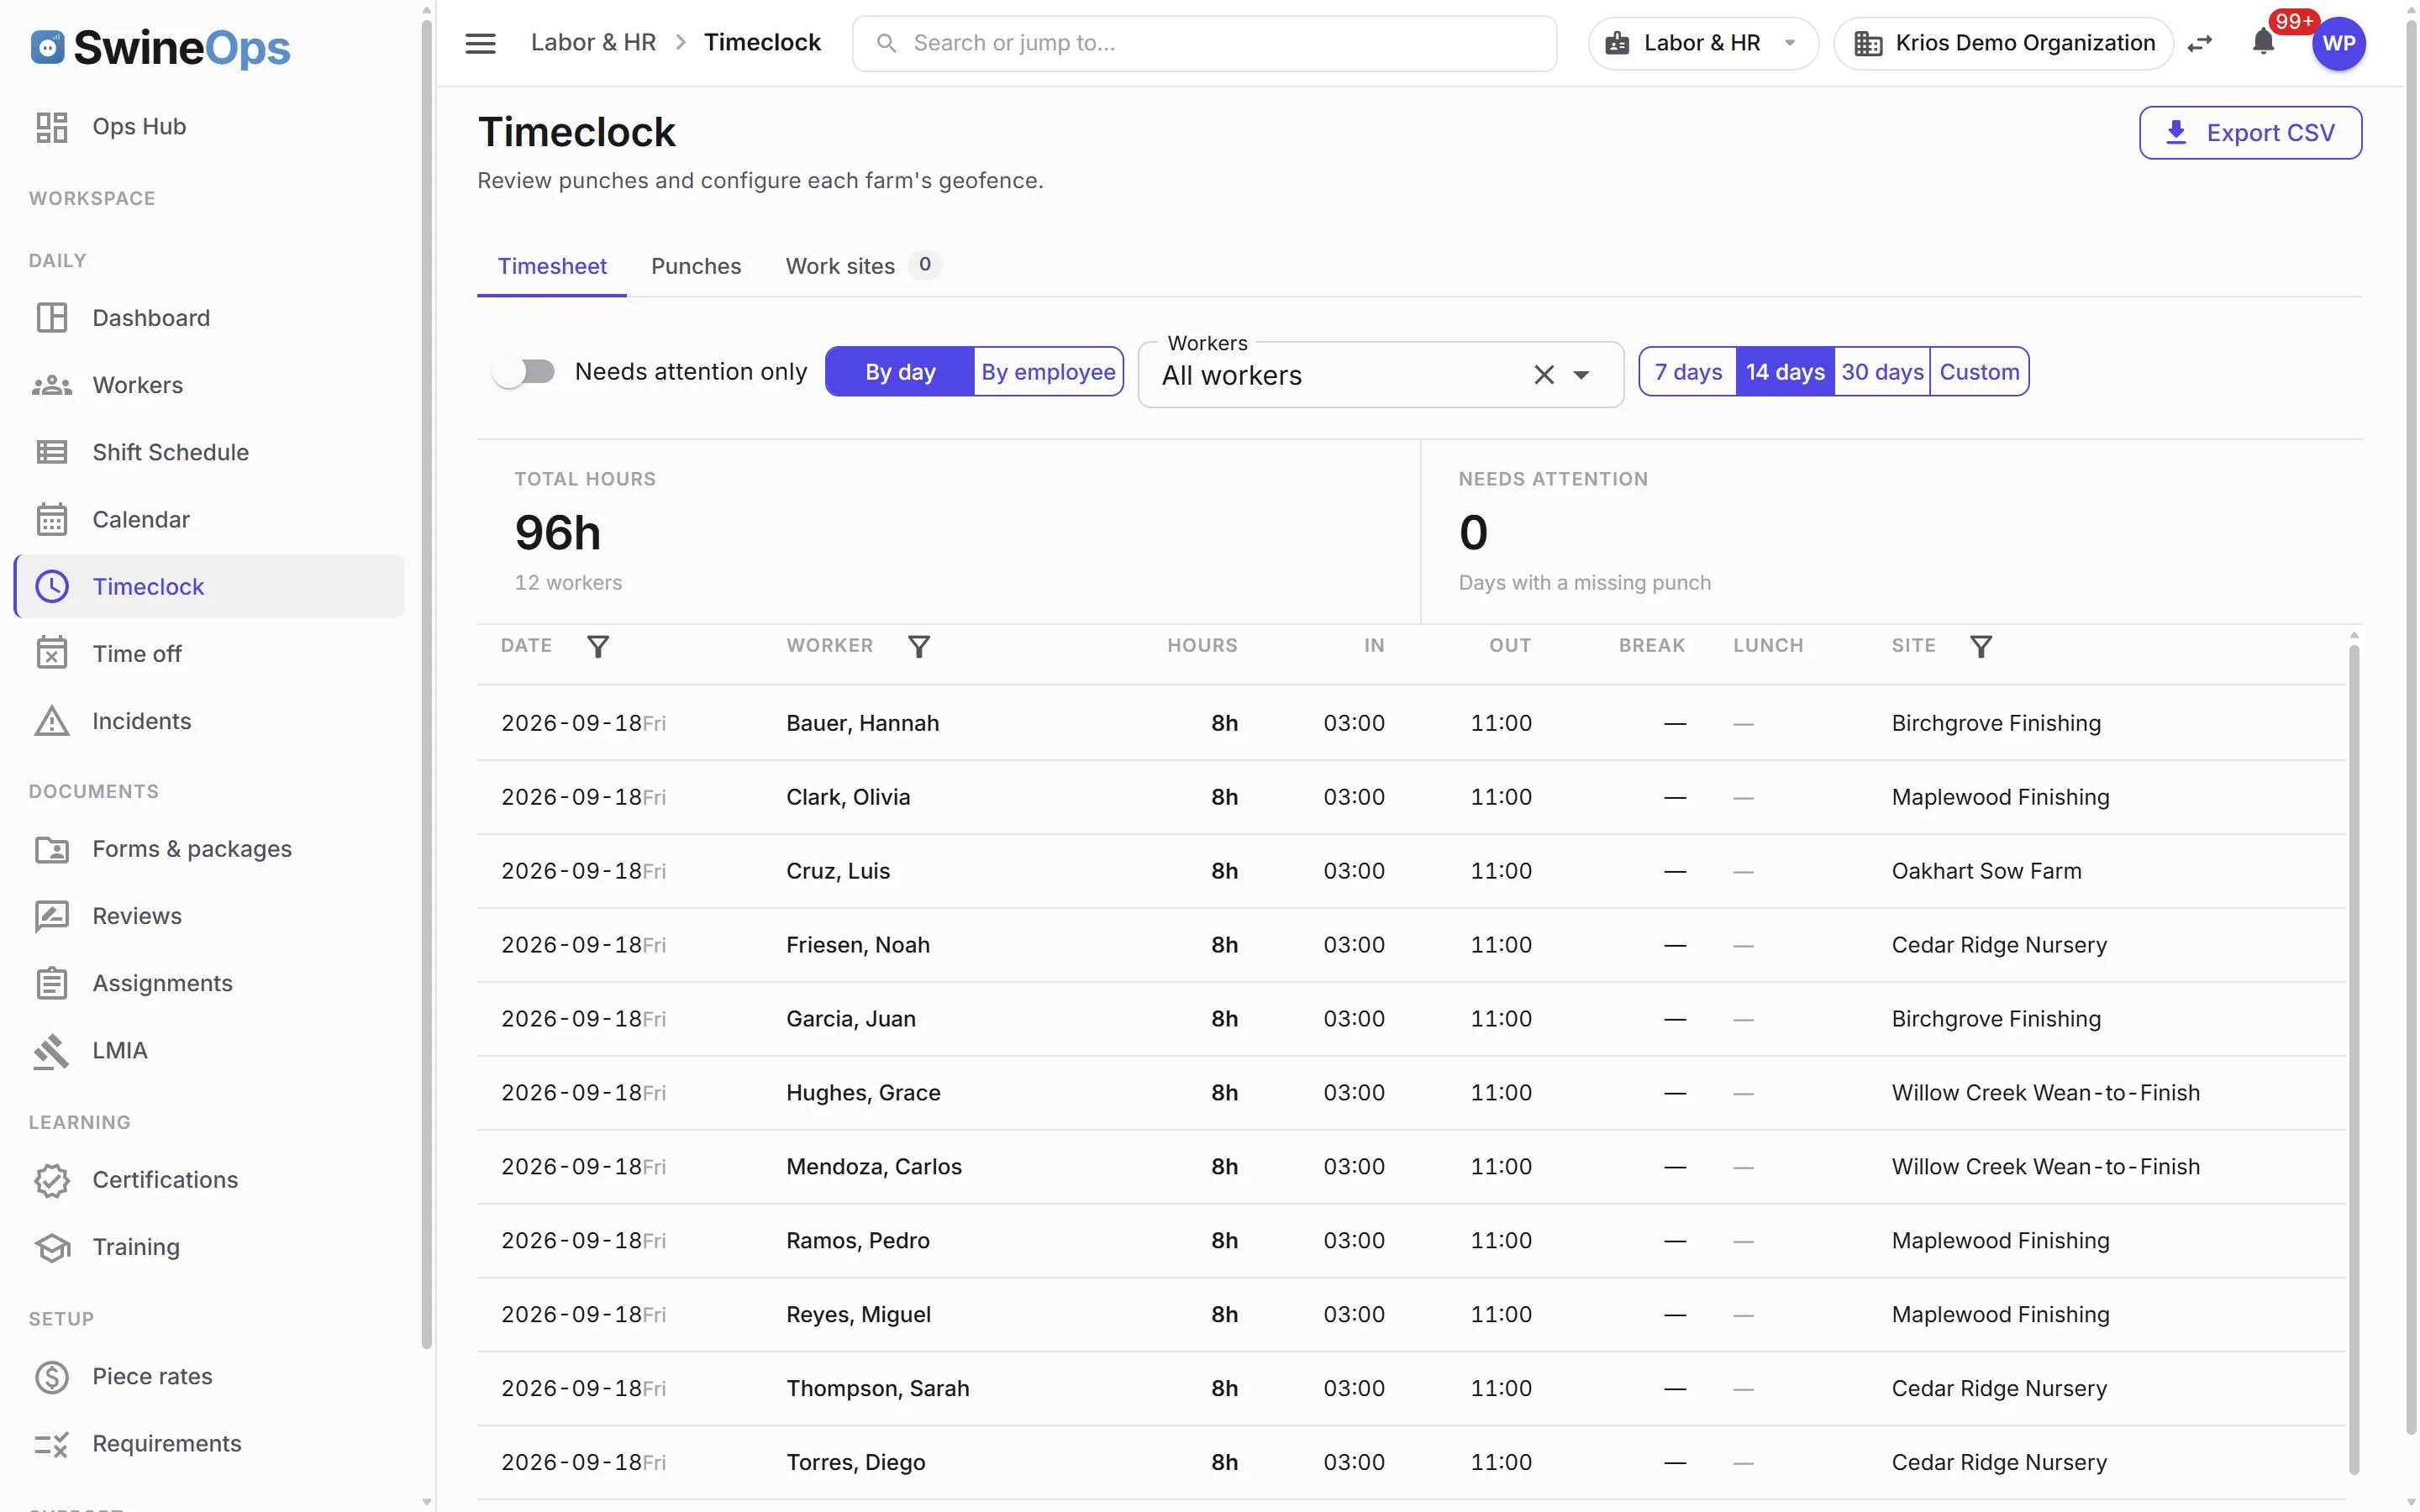Image resolution: width=2420 pixels, height=1512 pixels.
Task: Open Training in the sidebar
Action: (x=210, y=1247)
